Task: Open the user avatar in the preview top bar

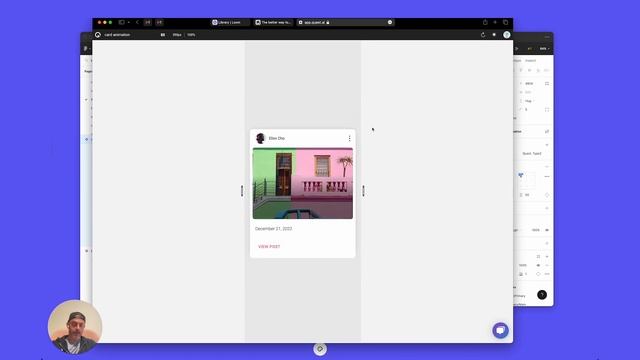Action: coord(507,35)
